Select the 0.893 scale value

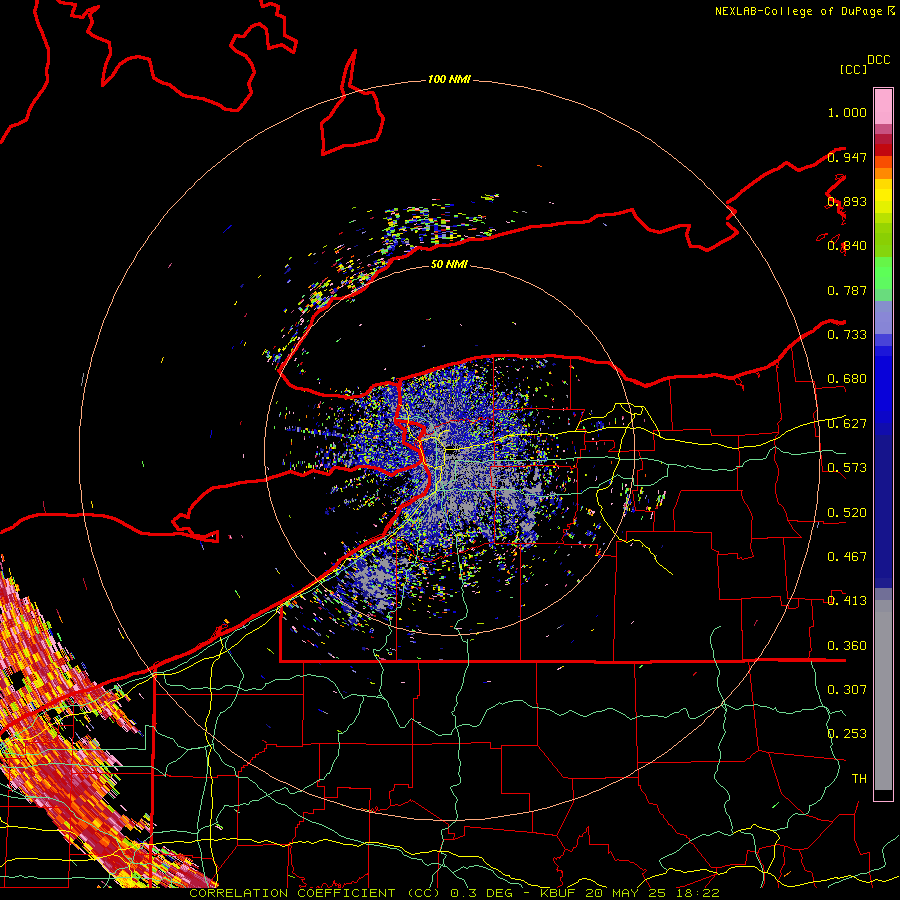tap(847, 201)
